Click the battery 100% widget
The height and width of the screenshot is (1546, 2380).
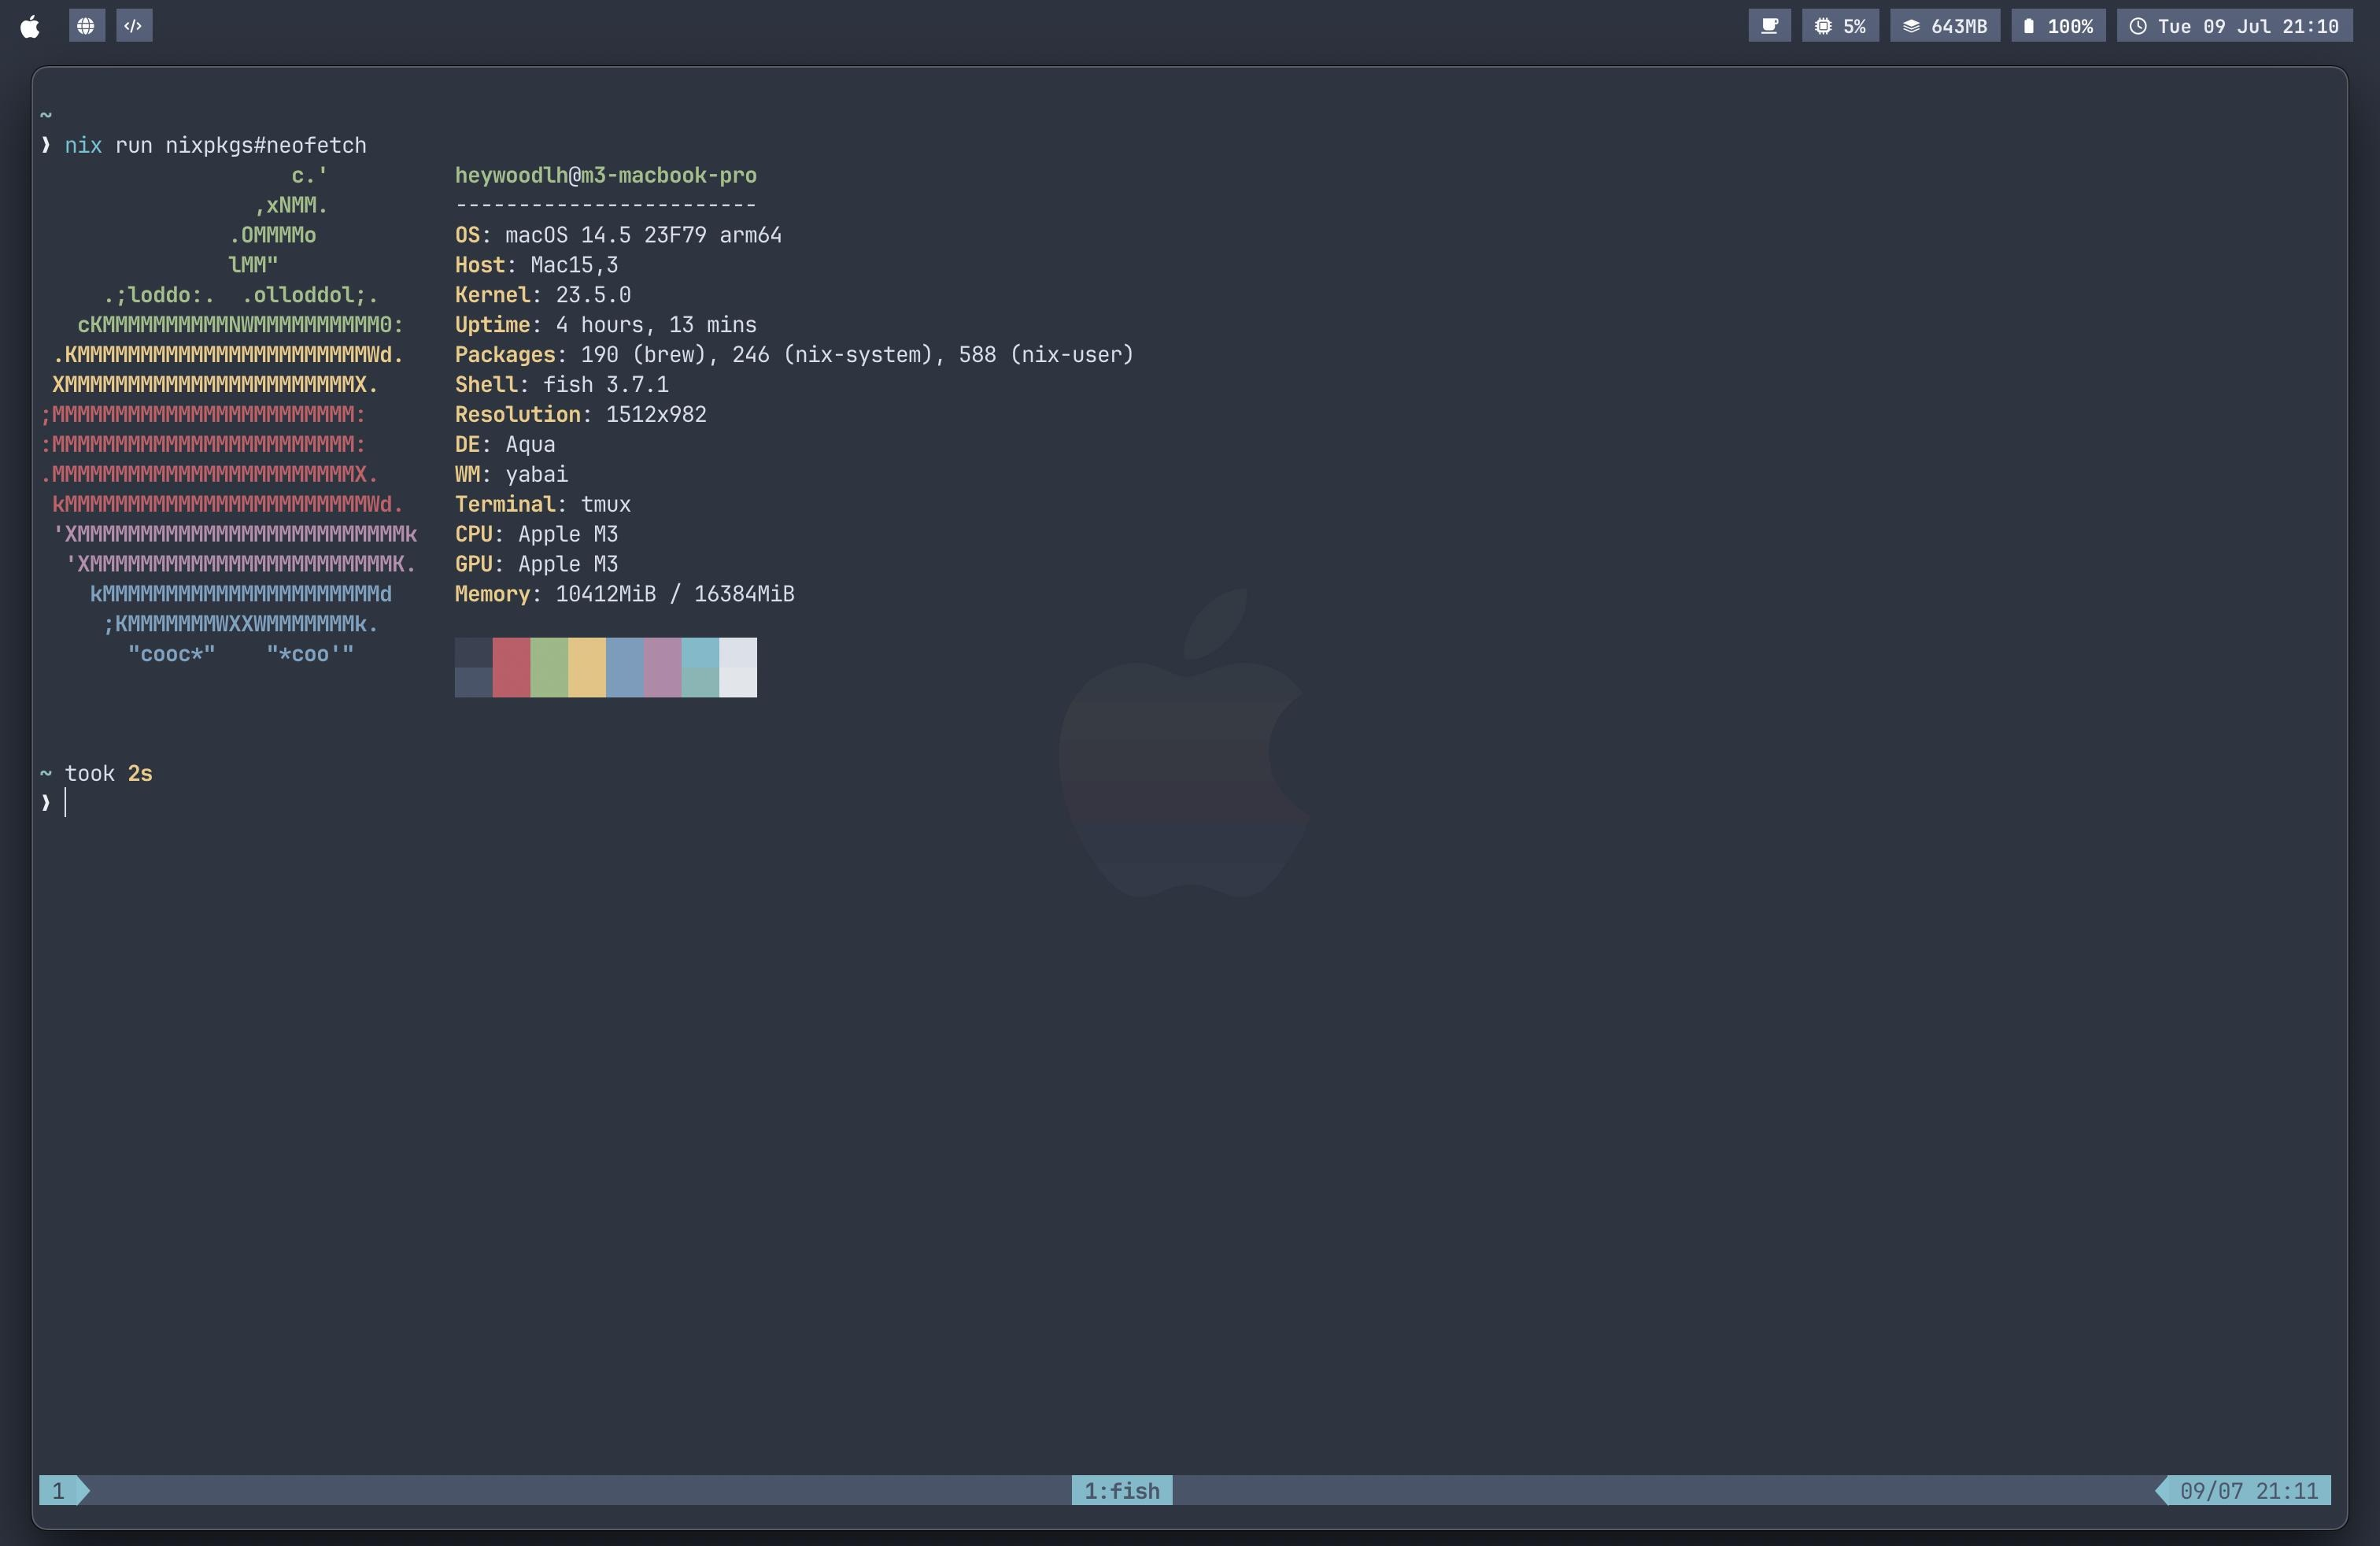coord(2058,26)
